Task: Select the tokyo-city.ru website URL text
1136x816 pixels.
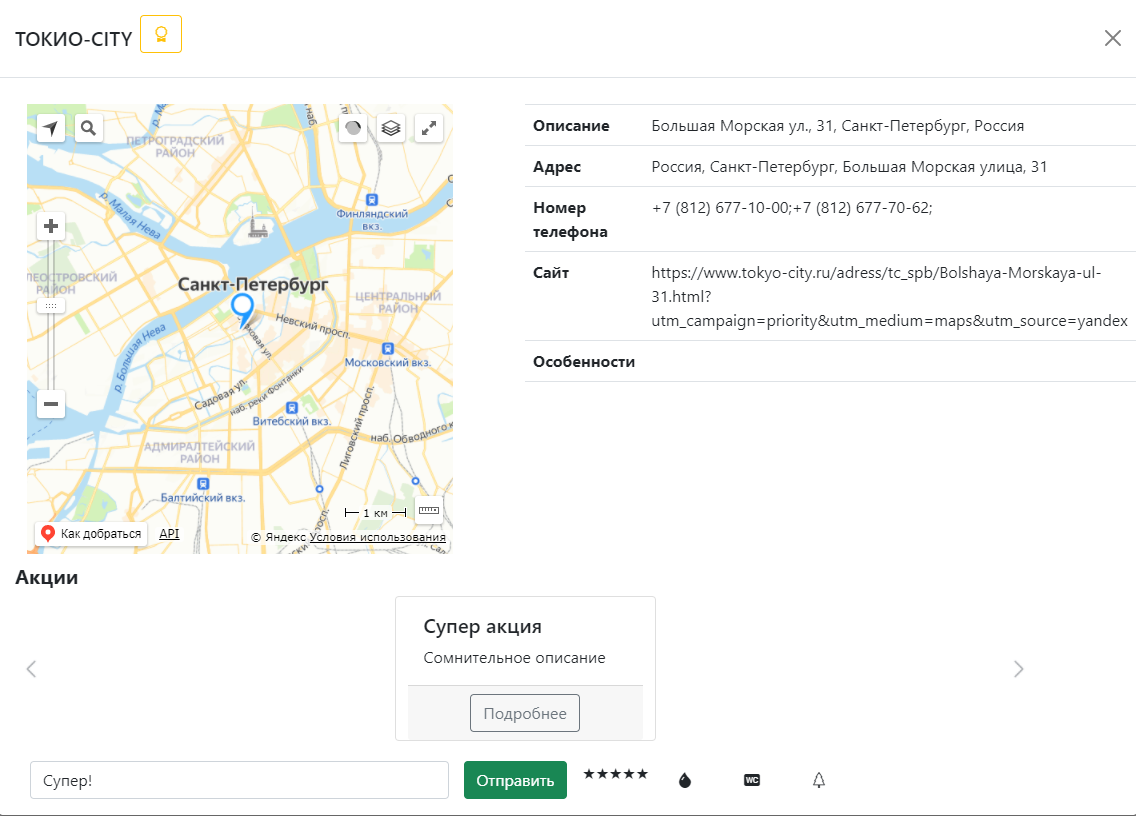Action: (889, 296)
